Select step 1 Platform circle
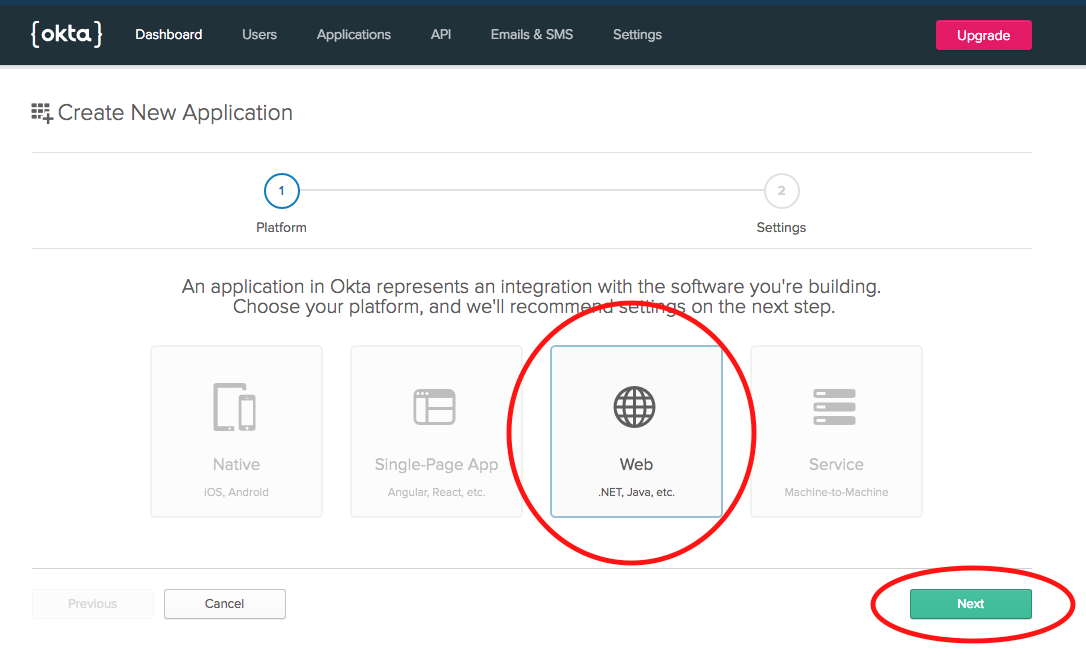1086x660 pixels. (281, 190)
